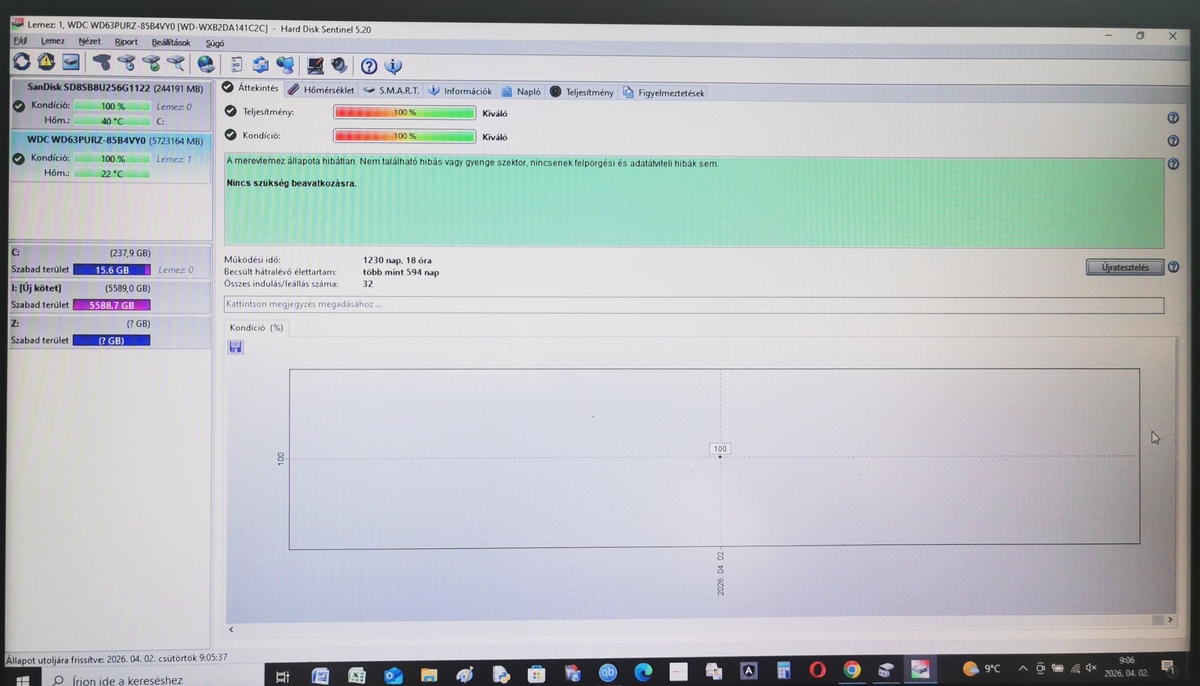Screen dimensions: 1200x686
Task: Switch to the S.M.A.R.T. tab
Action: coord(391,91)
